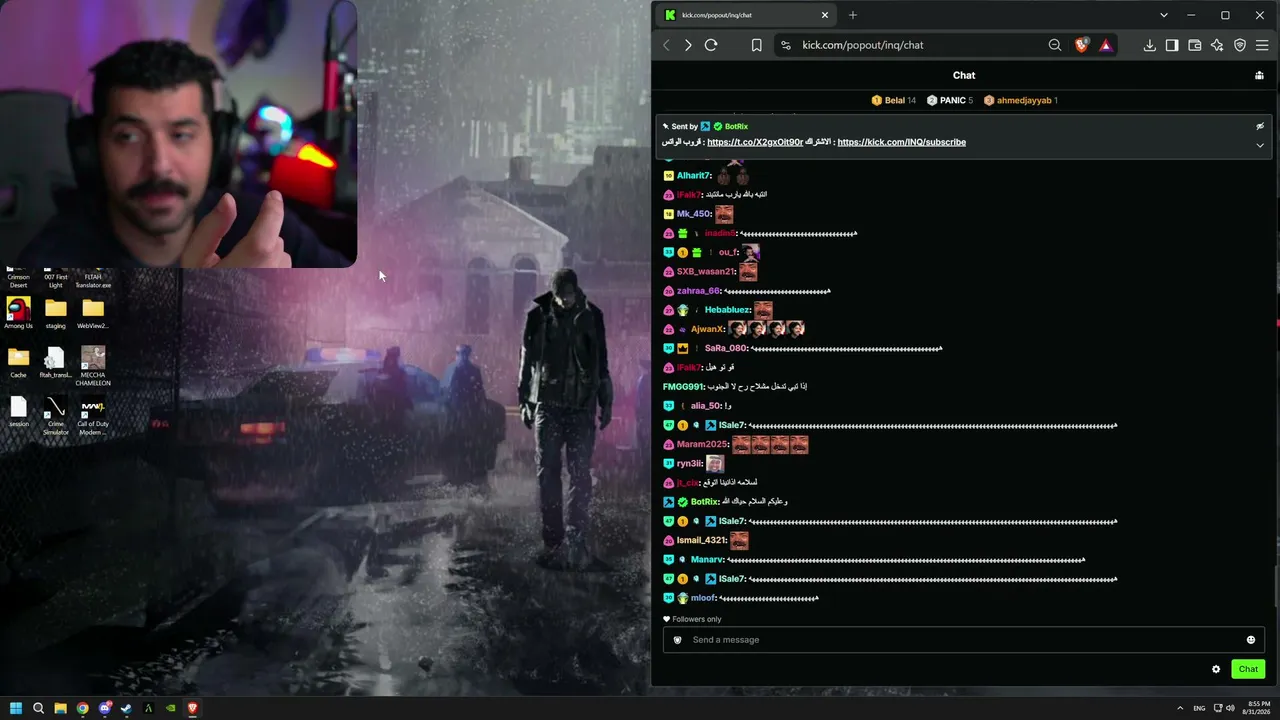Toggle the Brave sidebar panel
This screenshot has height=720, width=1280.
[1172, 45]
